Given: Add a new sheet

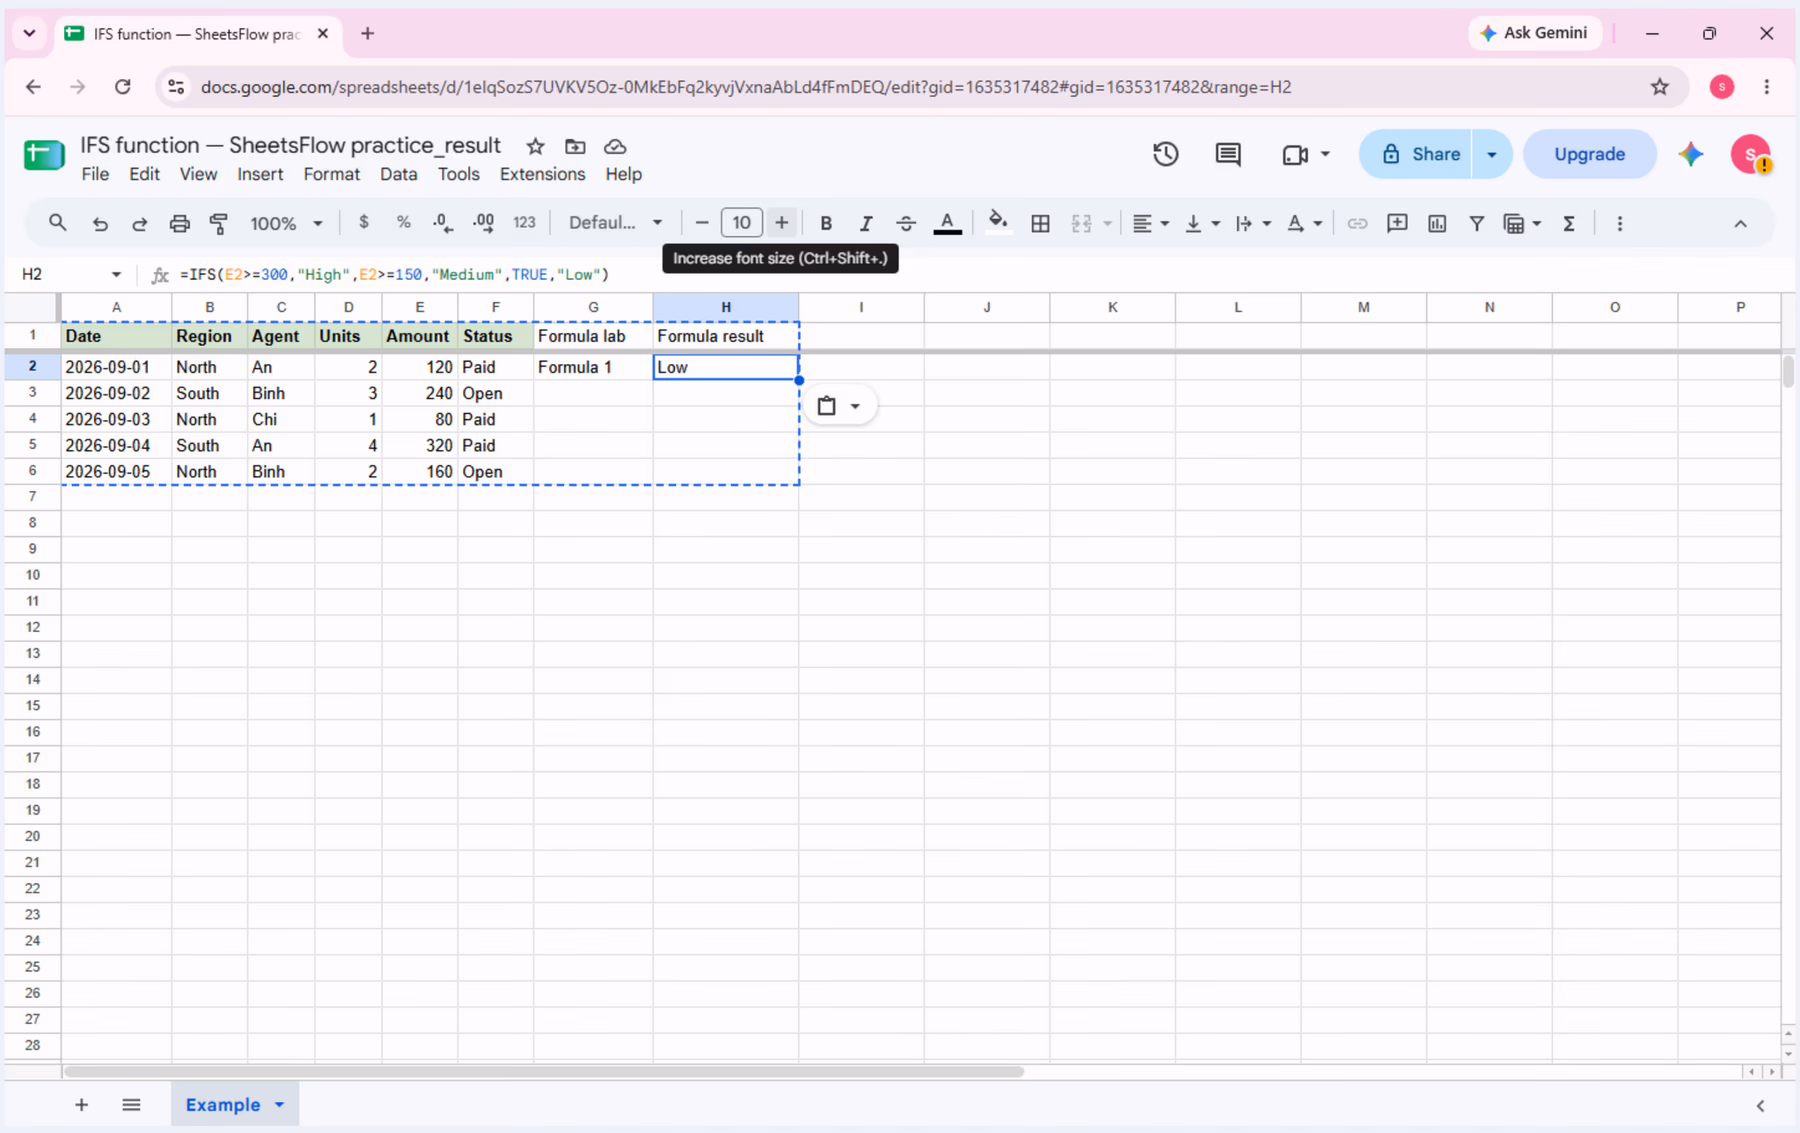Looking at the screenshot, I should (x=81, y=1104).
